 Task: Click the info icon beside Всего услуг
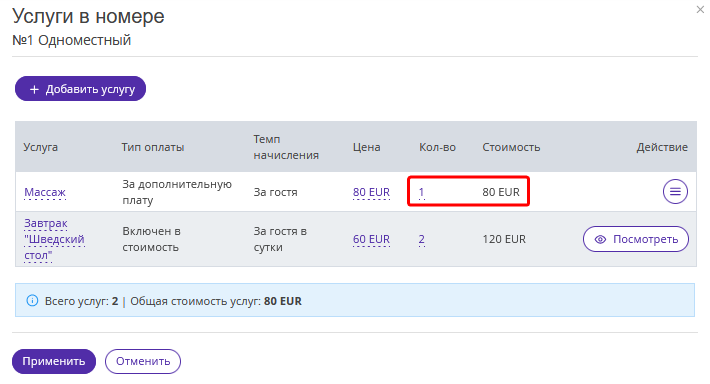point(32,300)
